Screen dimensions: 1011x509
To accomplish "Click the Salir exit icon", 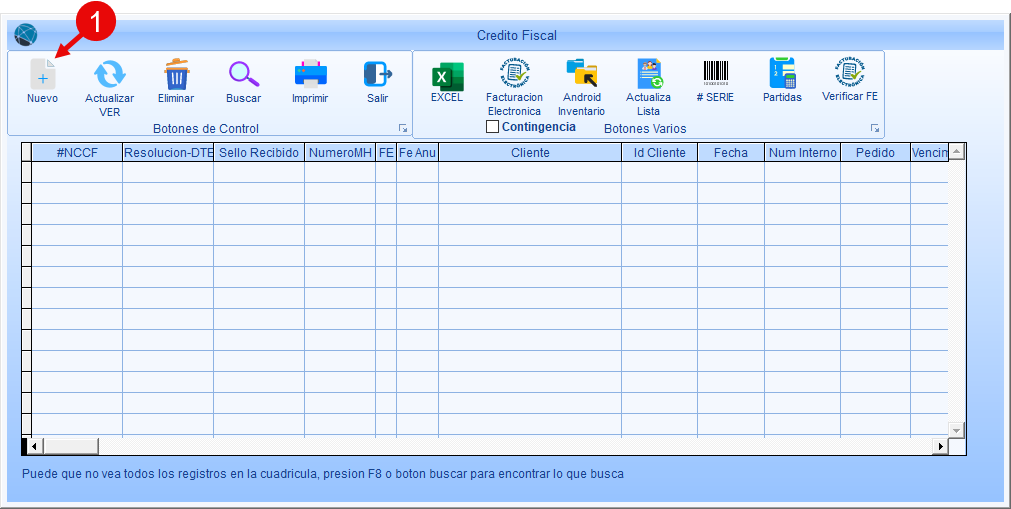I will 377,75.
